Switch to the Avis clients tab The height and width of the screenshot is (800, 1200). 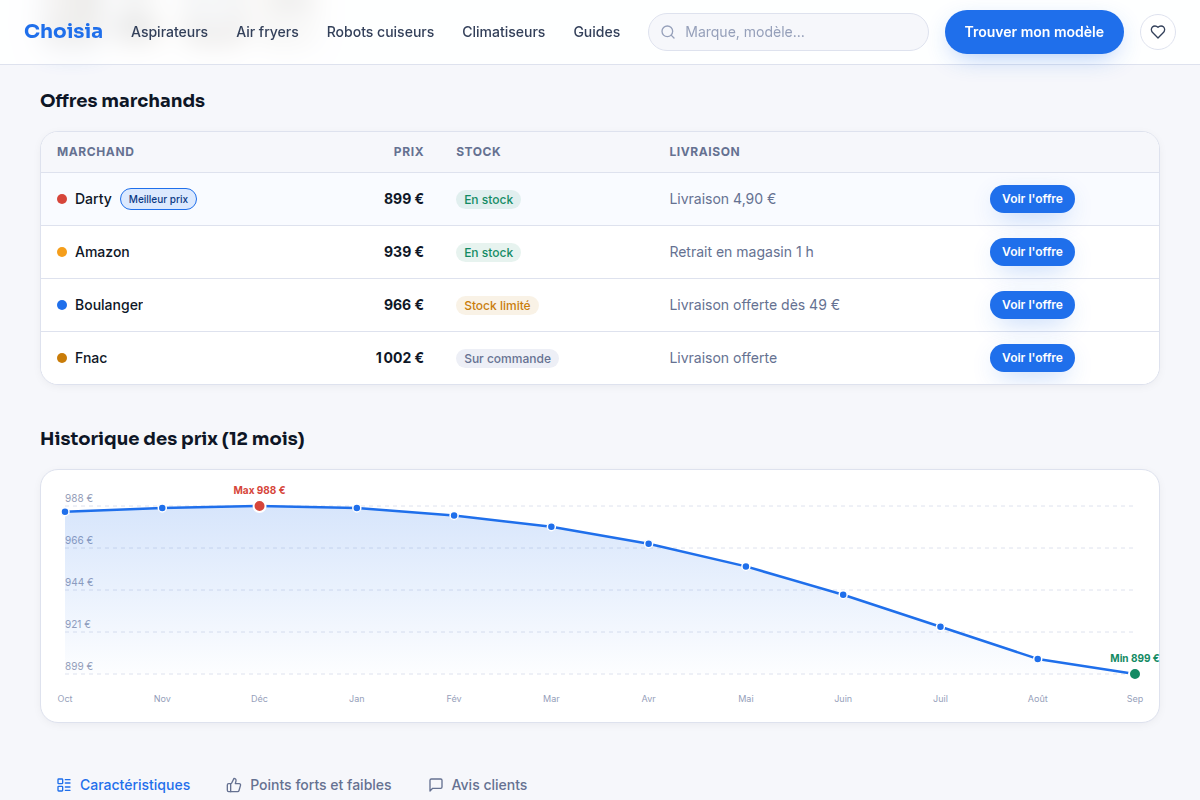click(x=477, y=785)
